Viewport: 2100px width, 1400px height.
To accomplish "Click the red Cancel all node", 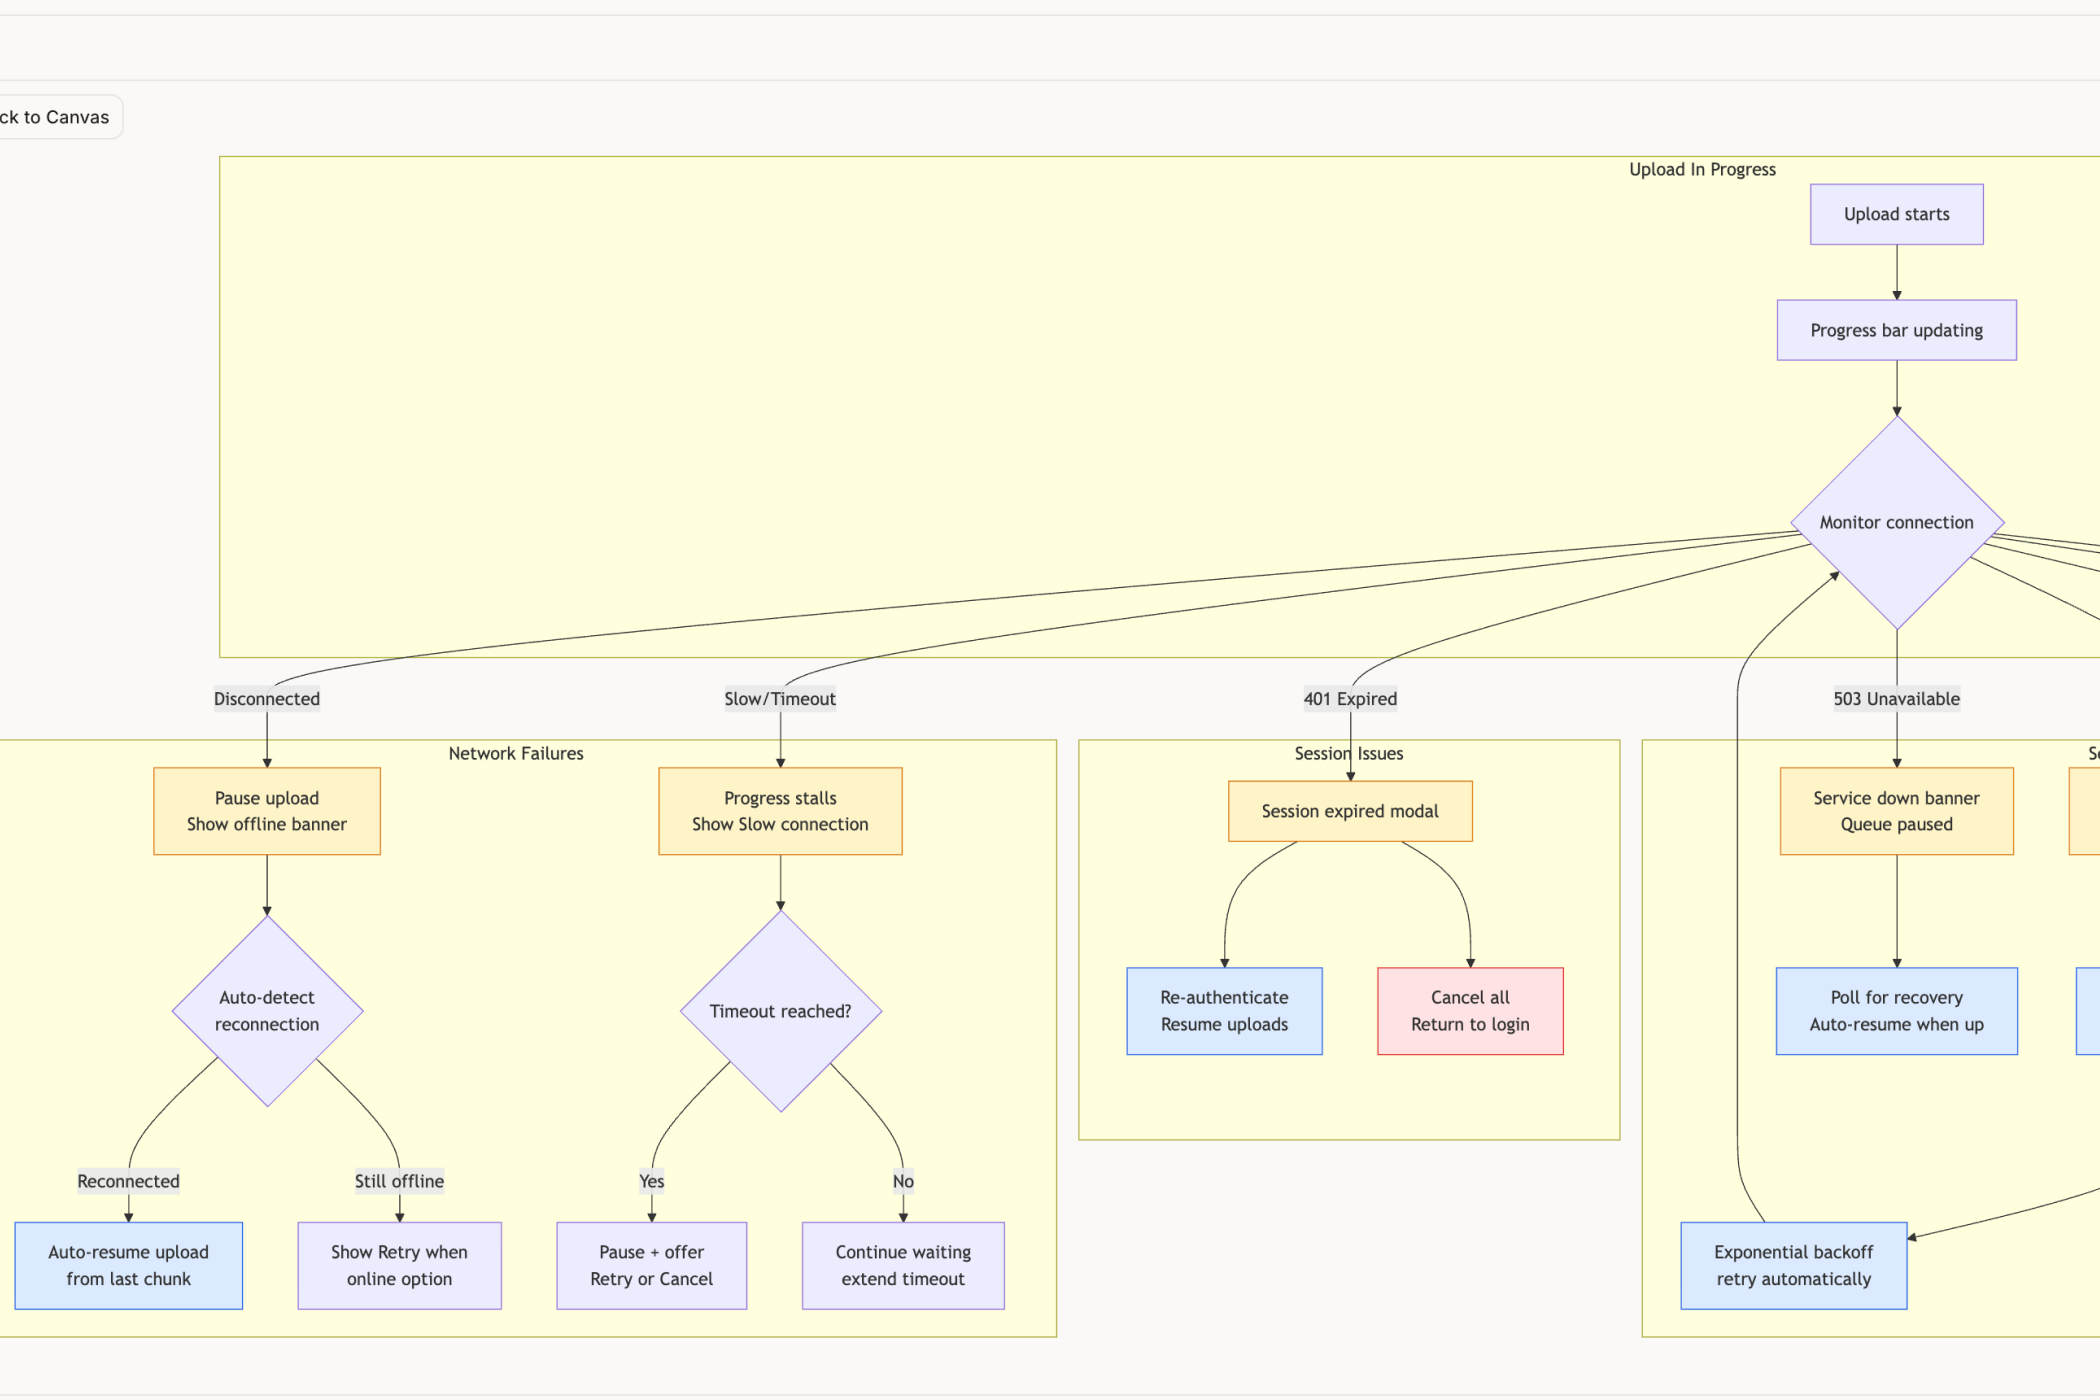I will [x=1470, y=1011].
